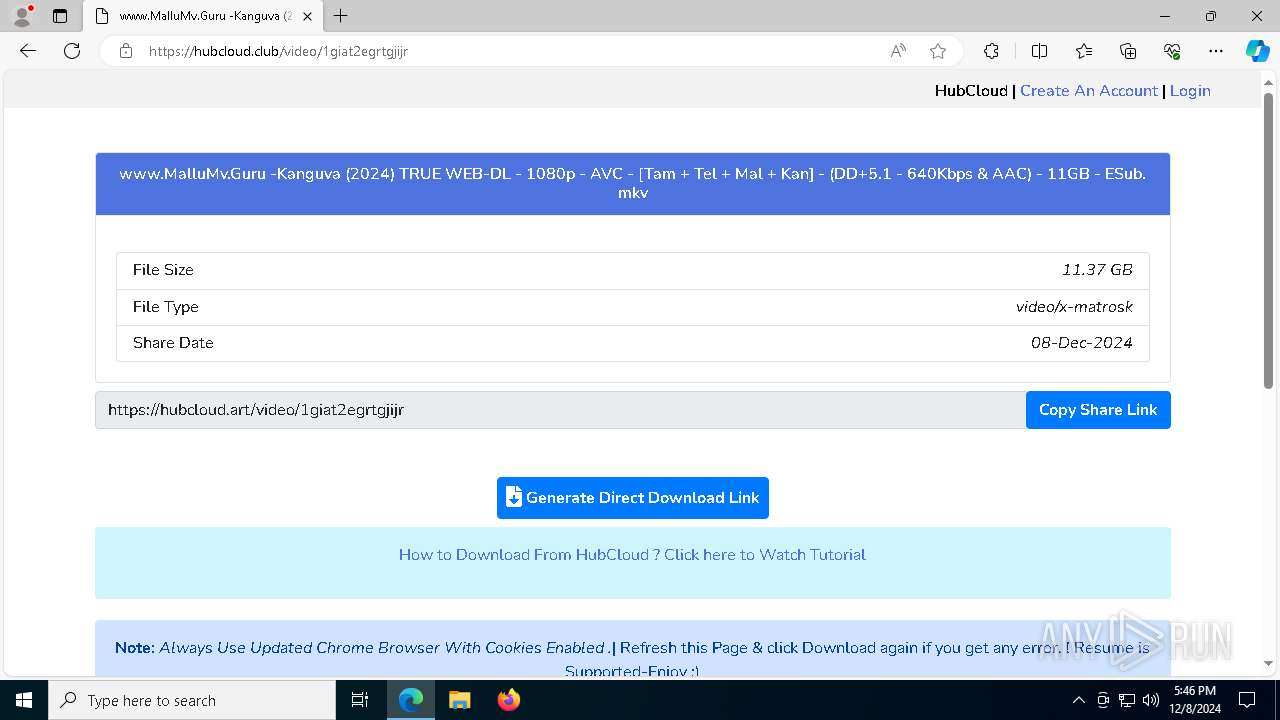Screen dimensions: 1280x720
Task: Click the Kanguva file name title
Action: [x=633, y=183]
